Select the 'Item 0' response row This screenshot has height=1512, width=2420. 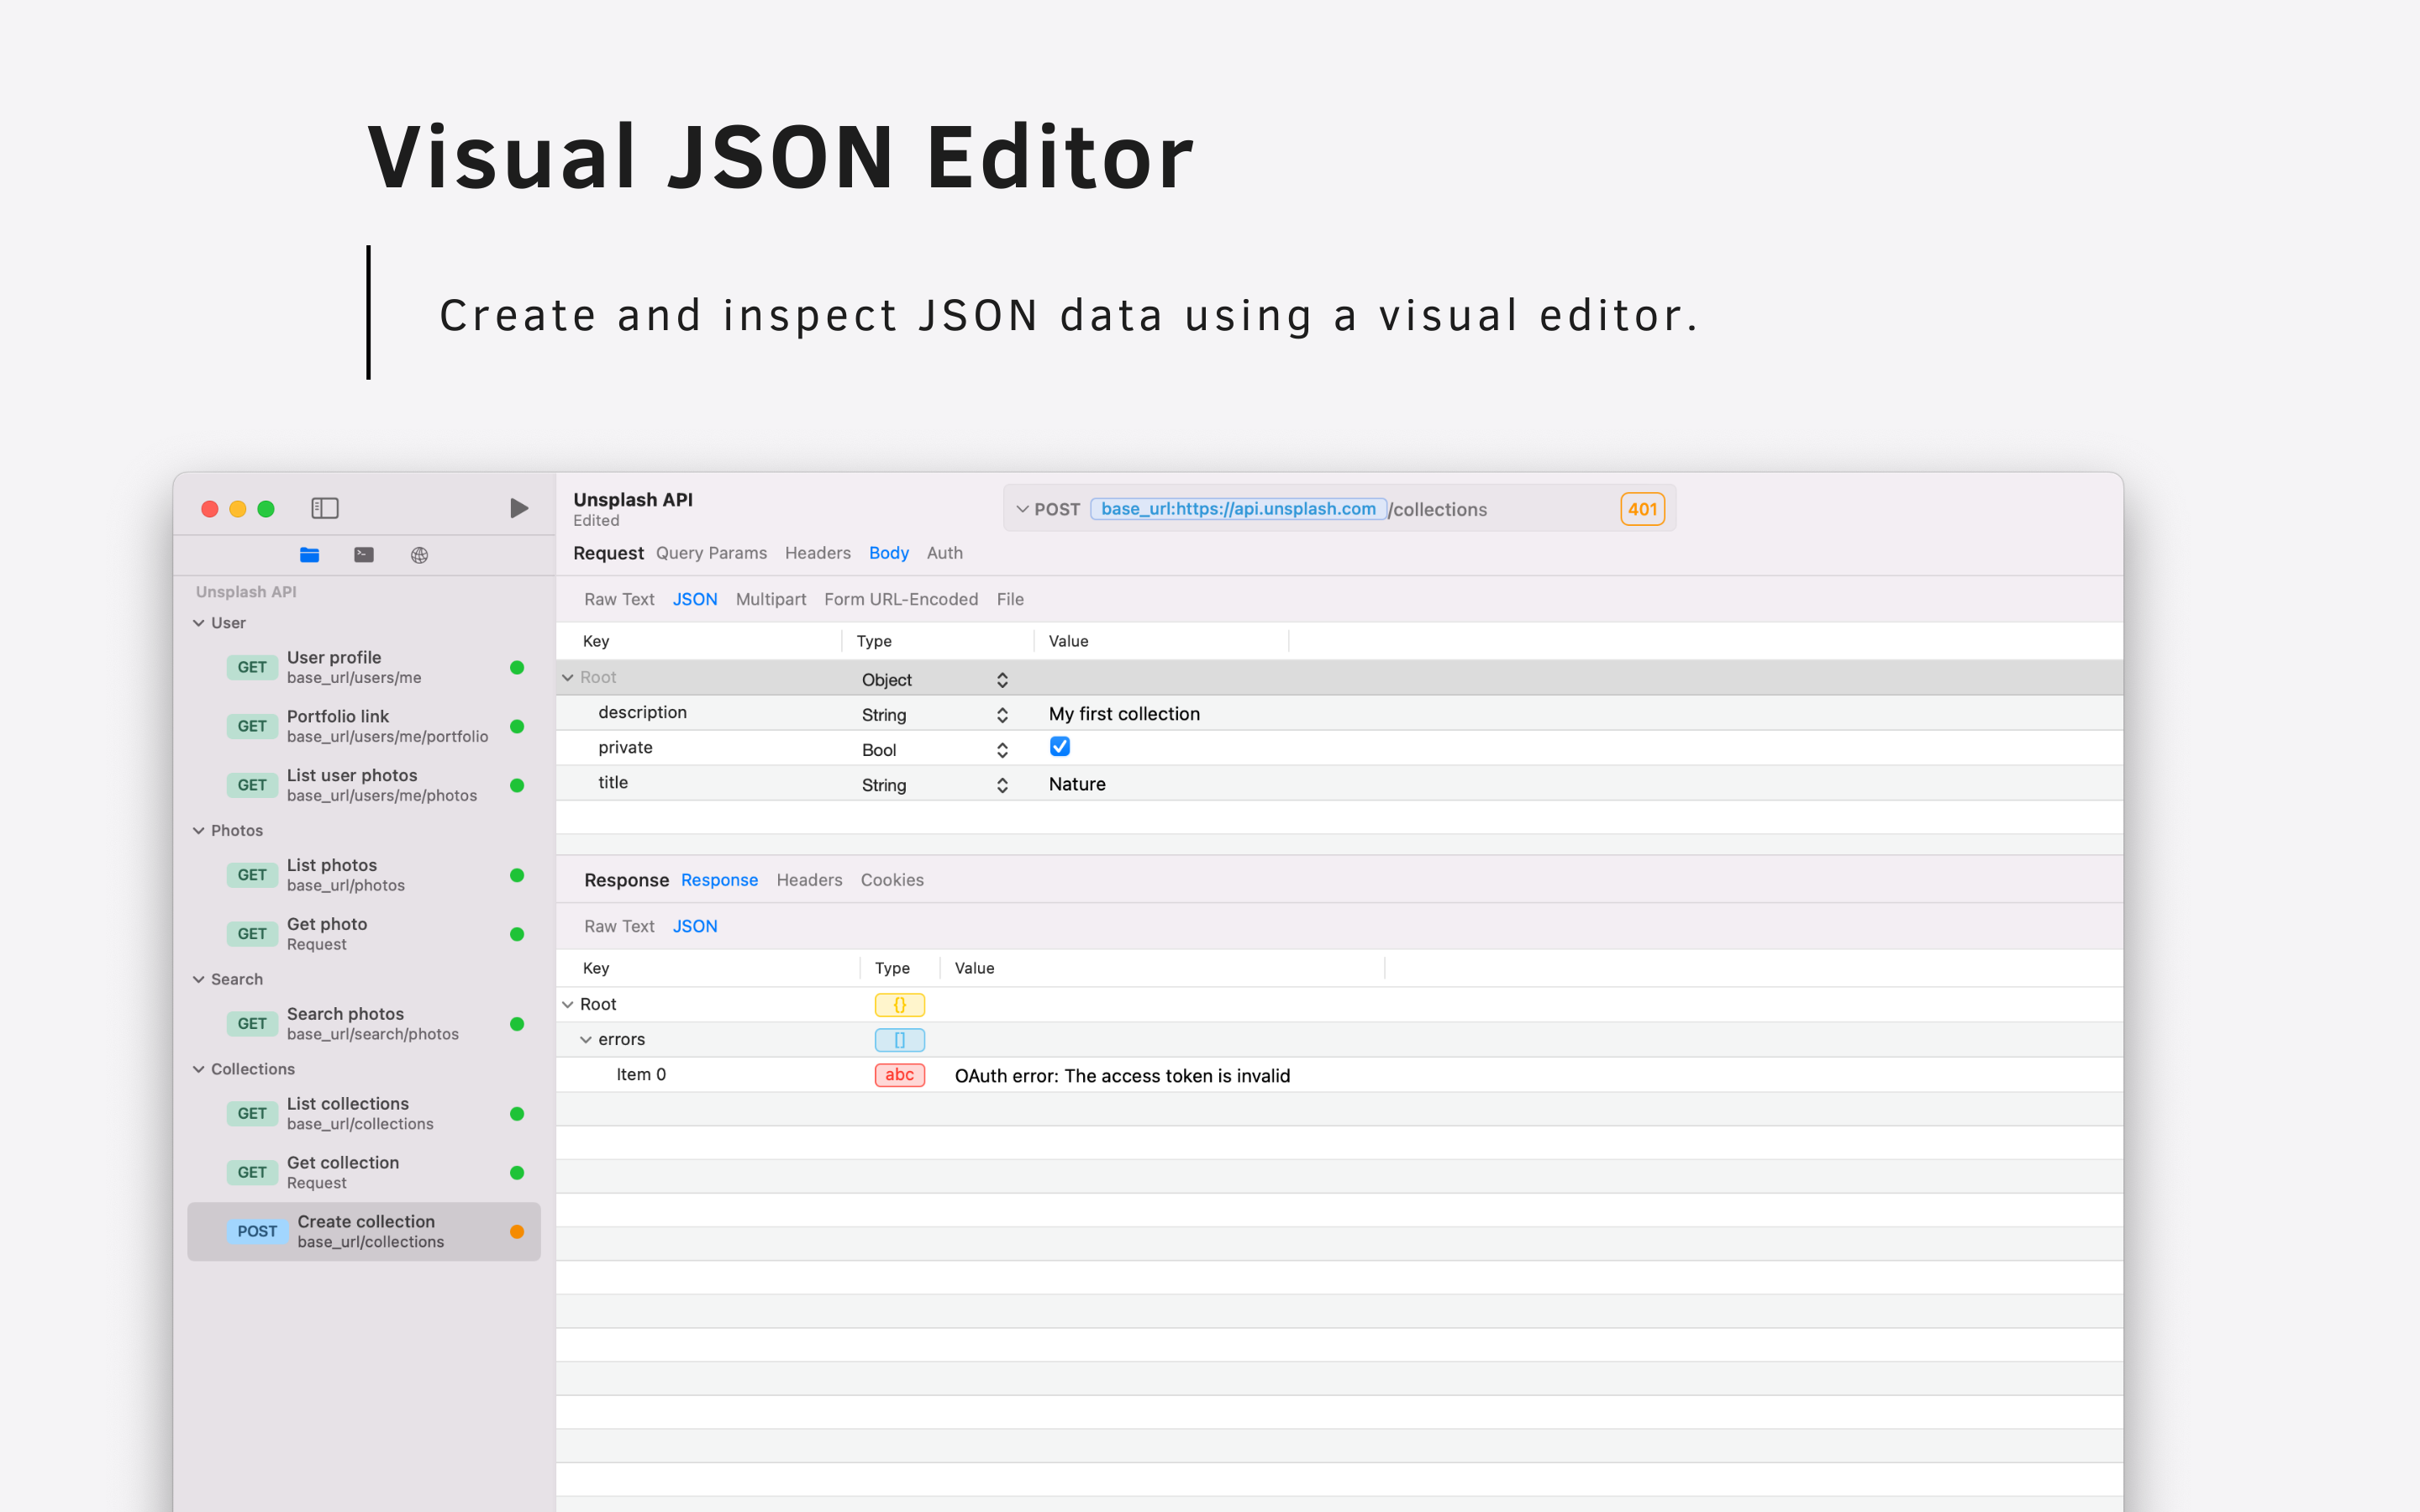(1339, 1075)
